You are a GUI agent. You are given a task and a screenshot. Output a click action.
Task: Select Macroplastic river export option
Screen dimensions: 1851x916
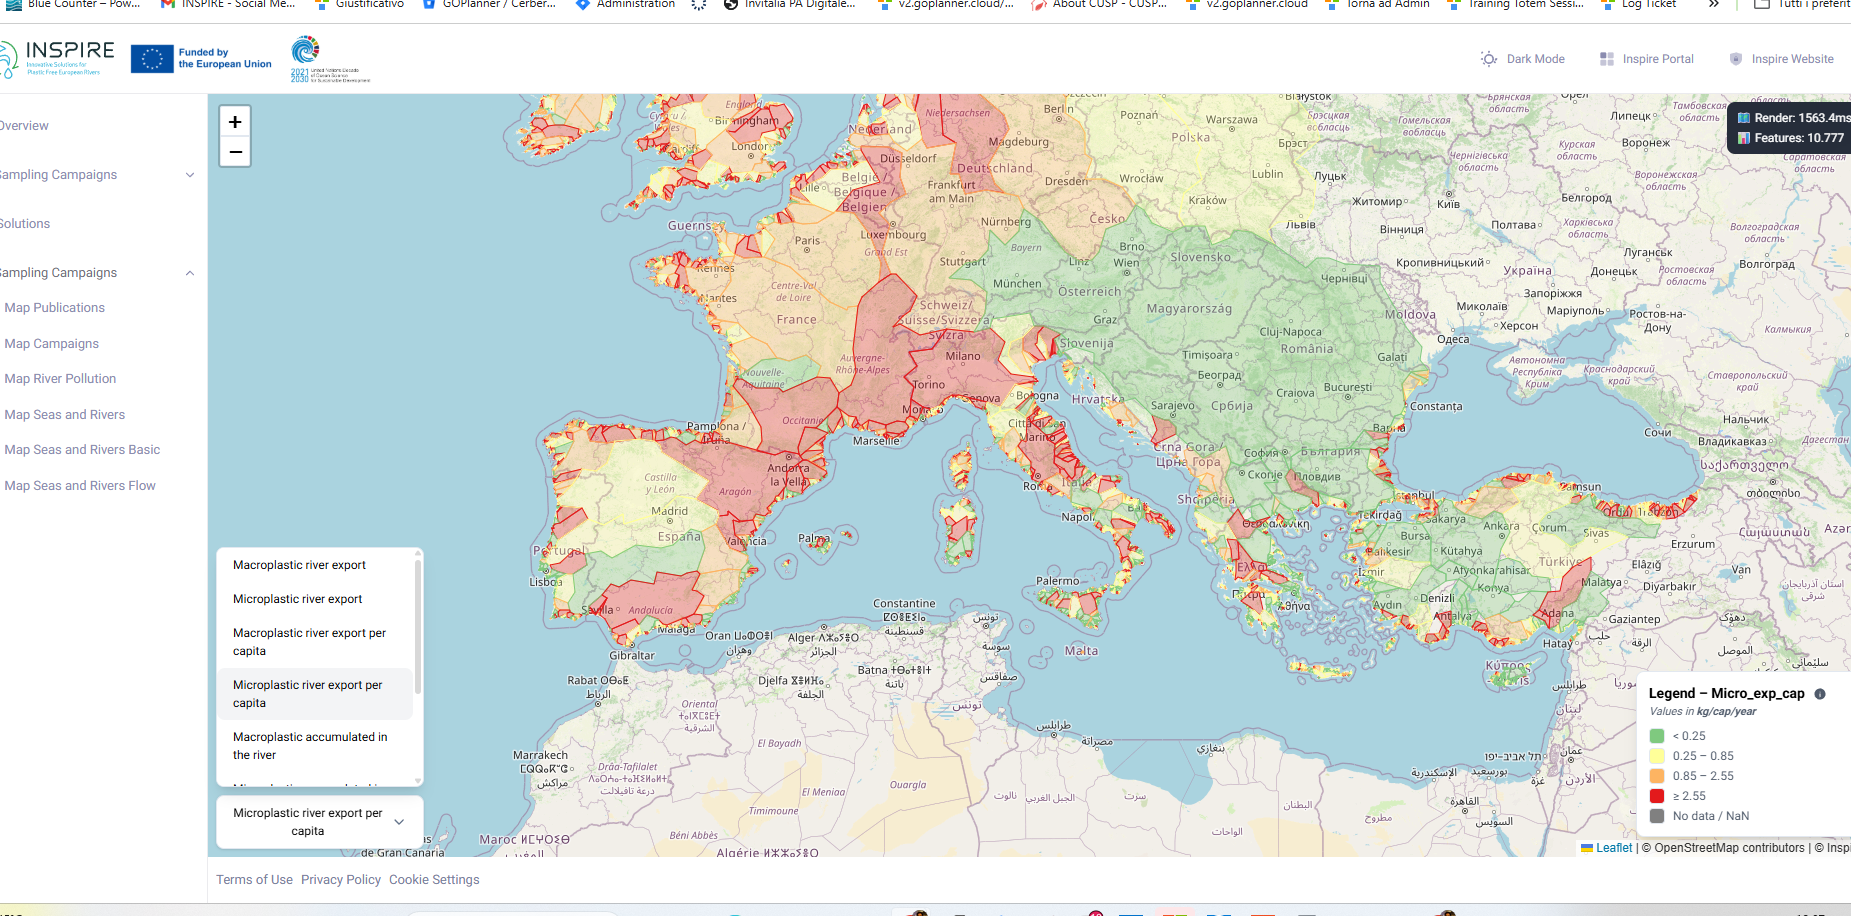299,565
